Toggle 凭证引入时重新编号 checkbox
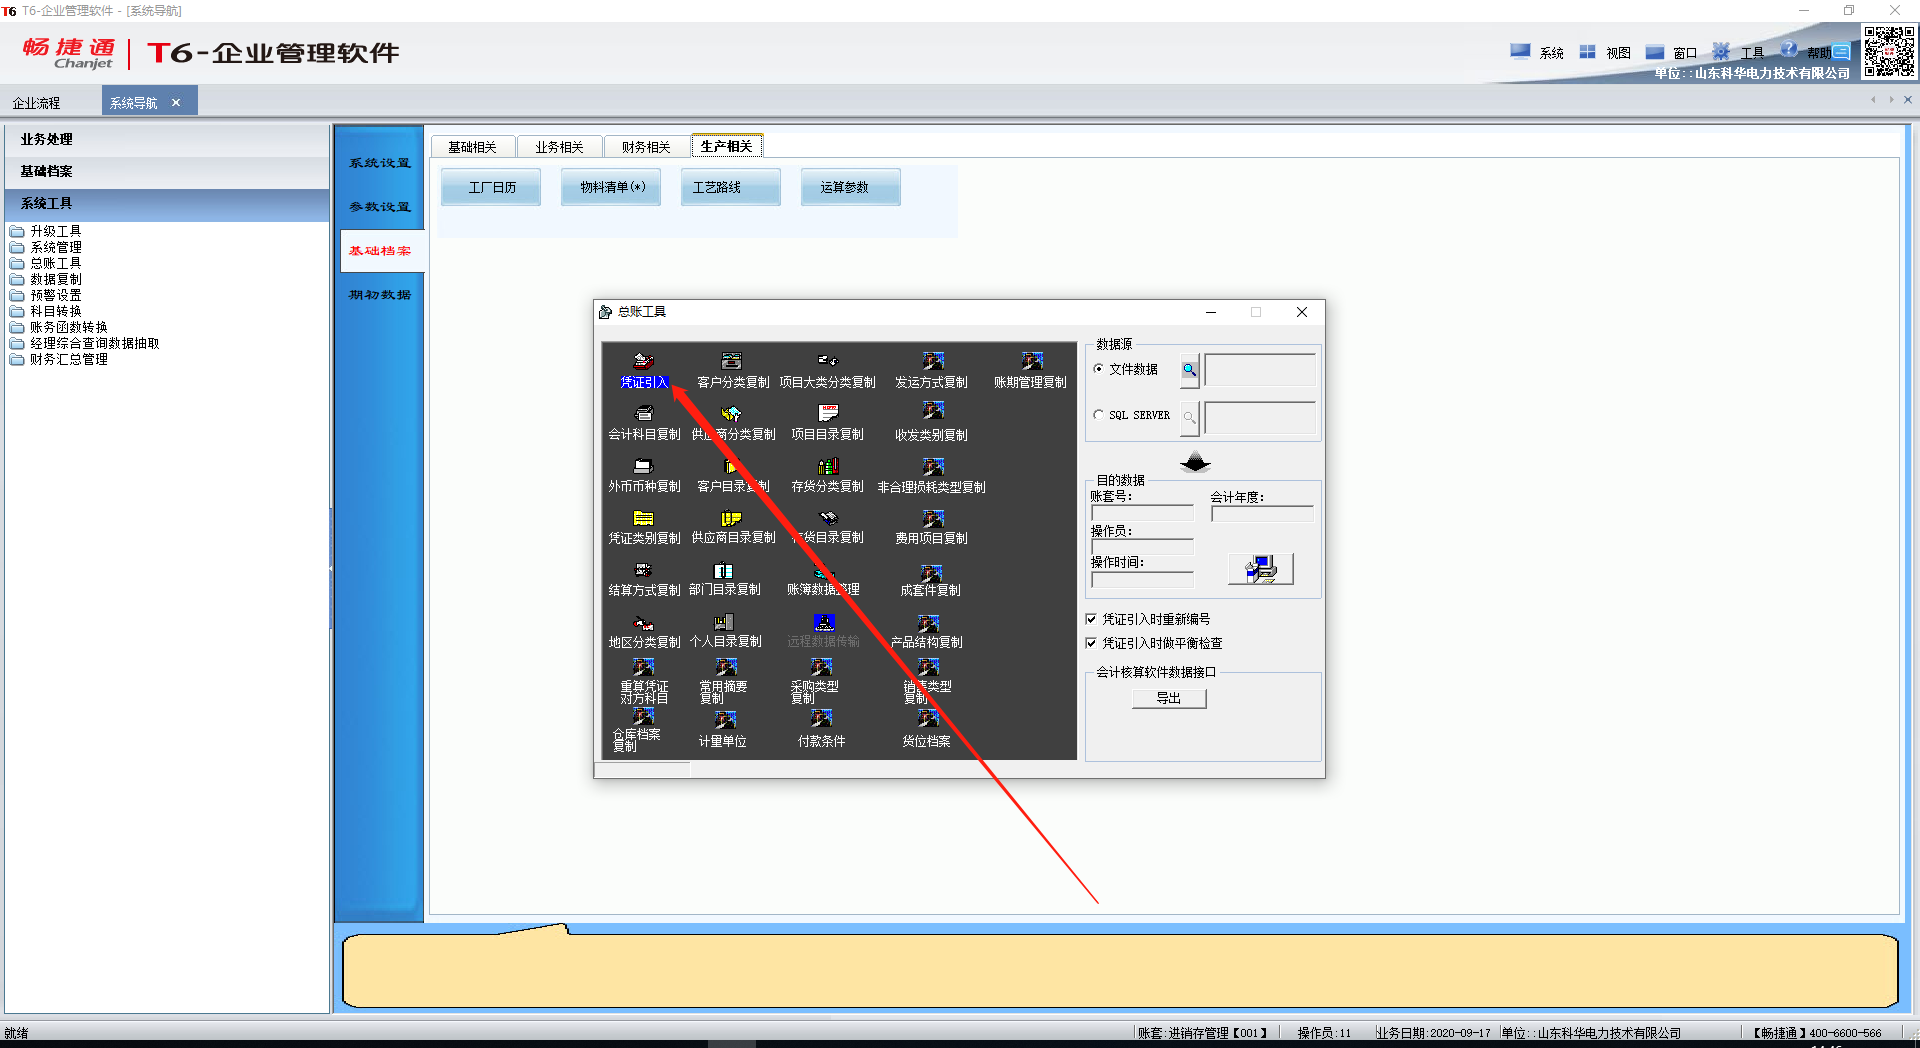This screenshot has height=1048, width=1920. 1091,619
